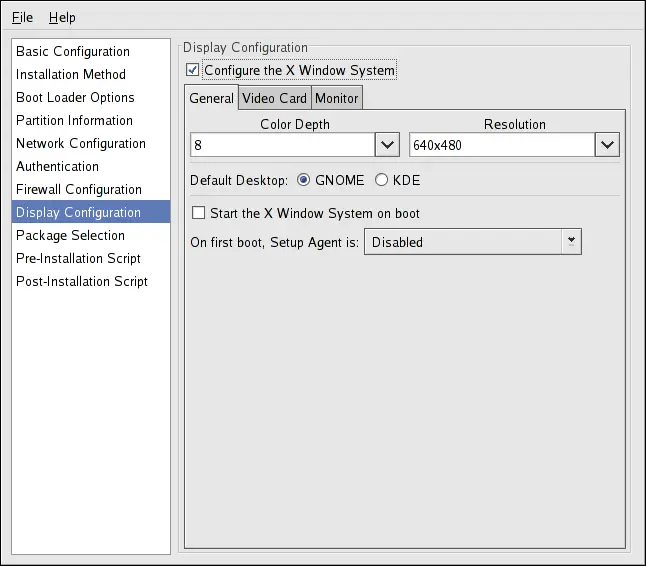
Task: Open the Help menu
Action: [62, 17]
